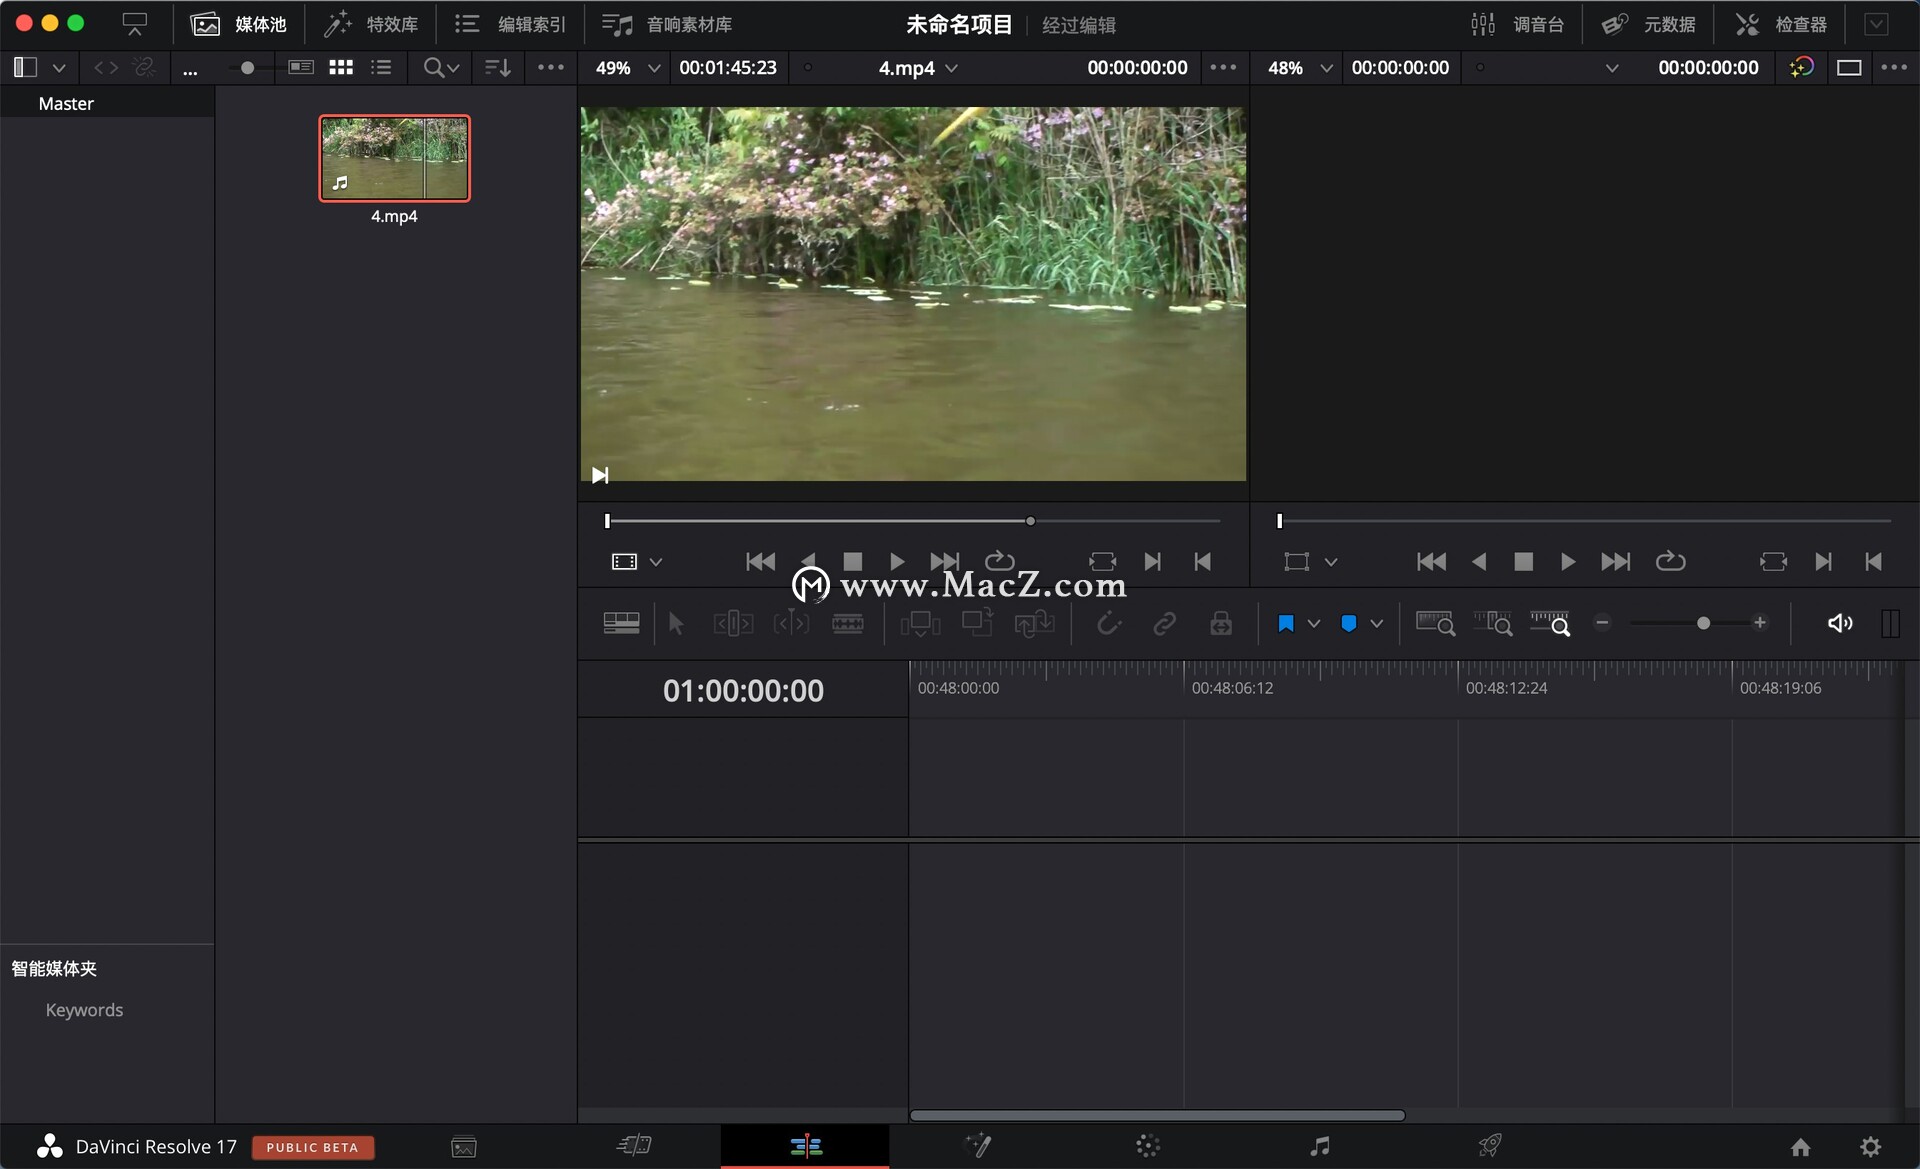Select the blade edit mode tool
The height and width of the screenshot is (1169, 1920).
tap(847, 624)
